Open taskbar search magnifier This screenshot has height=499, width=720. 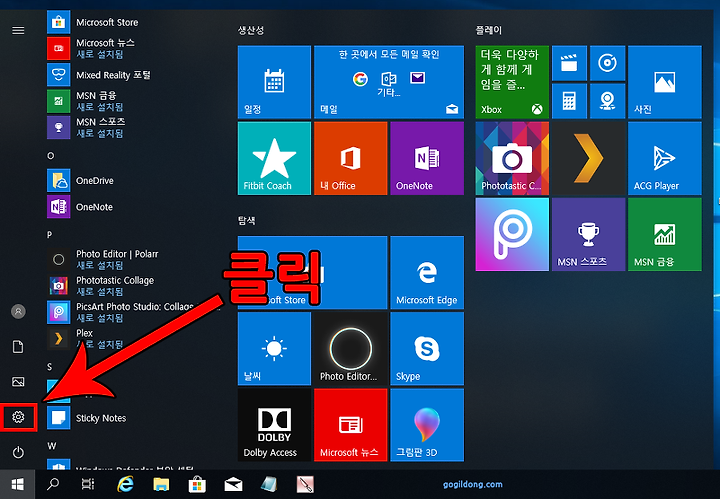[53, 484]
